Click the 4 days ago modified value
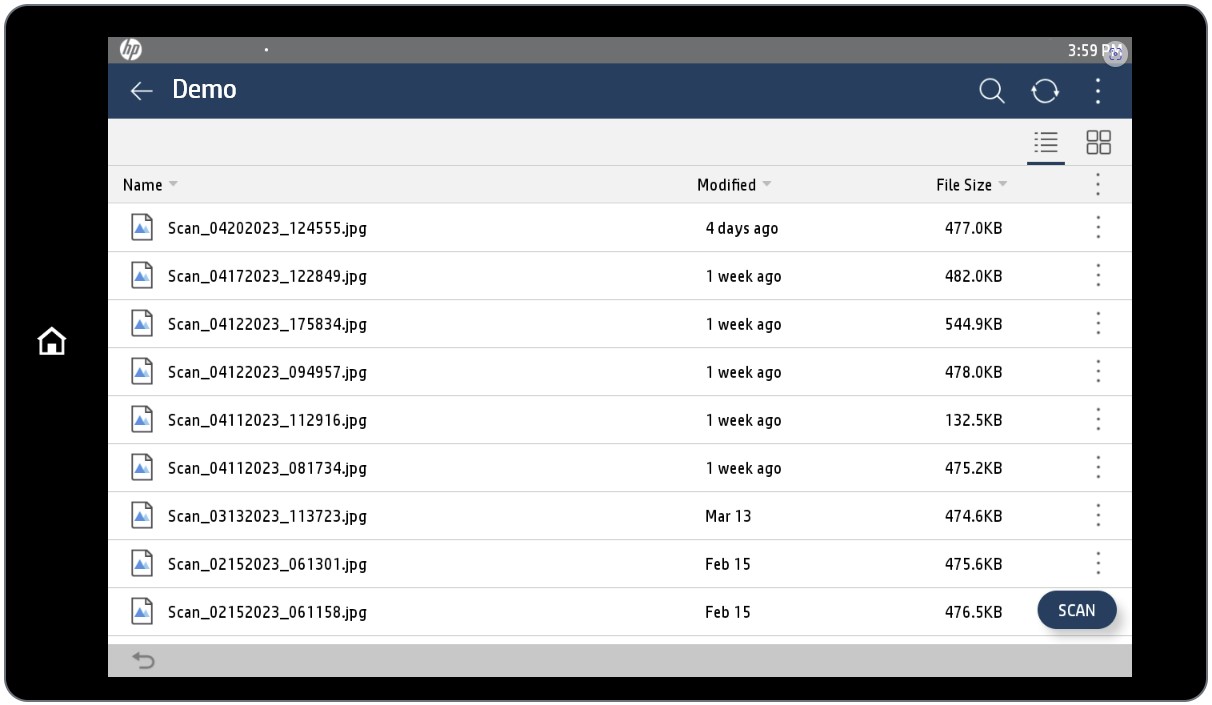The height and width of the screenshot is (705, 1212). (x=741, y=229)
